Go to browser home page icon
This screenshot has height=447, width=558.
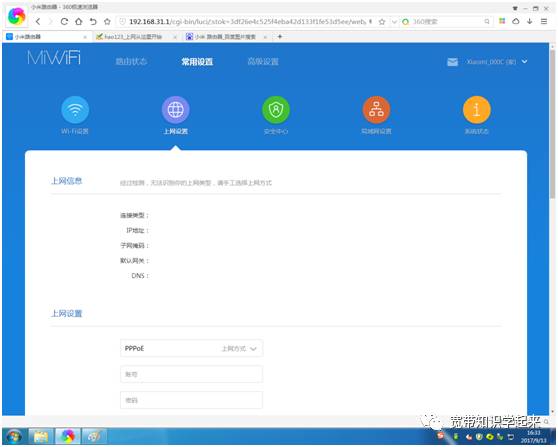pos(79,22)
